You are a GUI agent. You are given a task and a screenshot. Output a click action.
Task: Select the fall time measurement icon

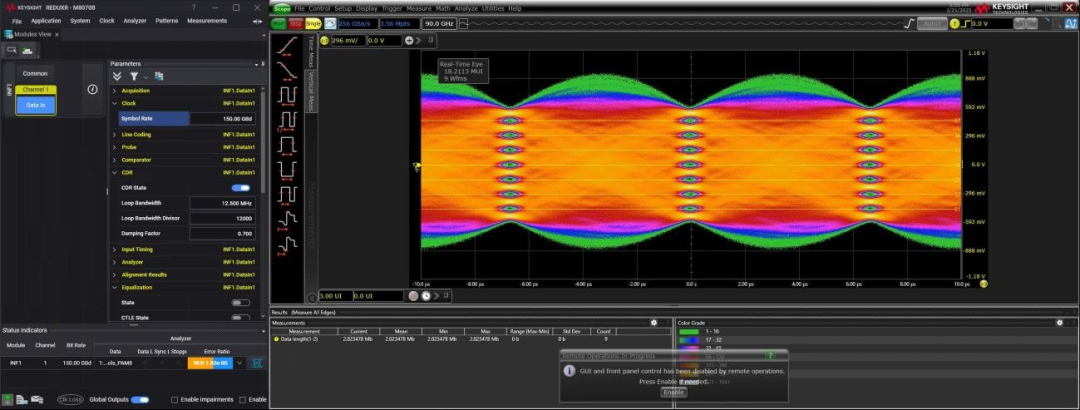tap(287, 69)
